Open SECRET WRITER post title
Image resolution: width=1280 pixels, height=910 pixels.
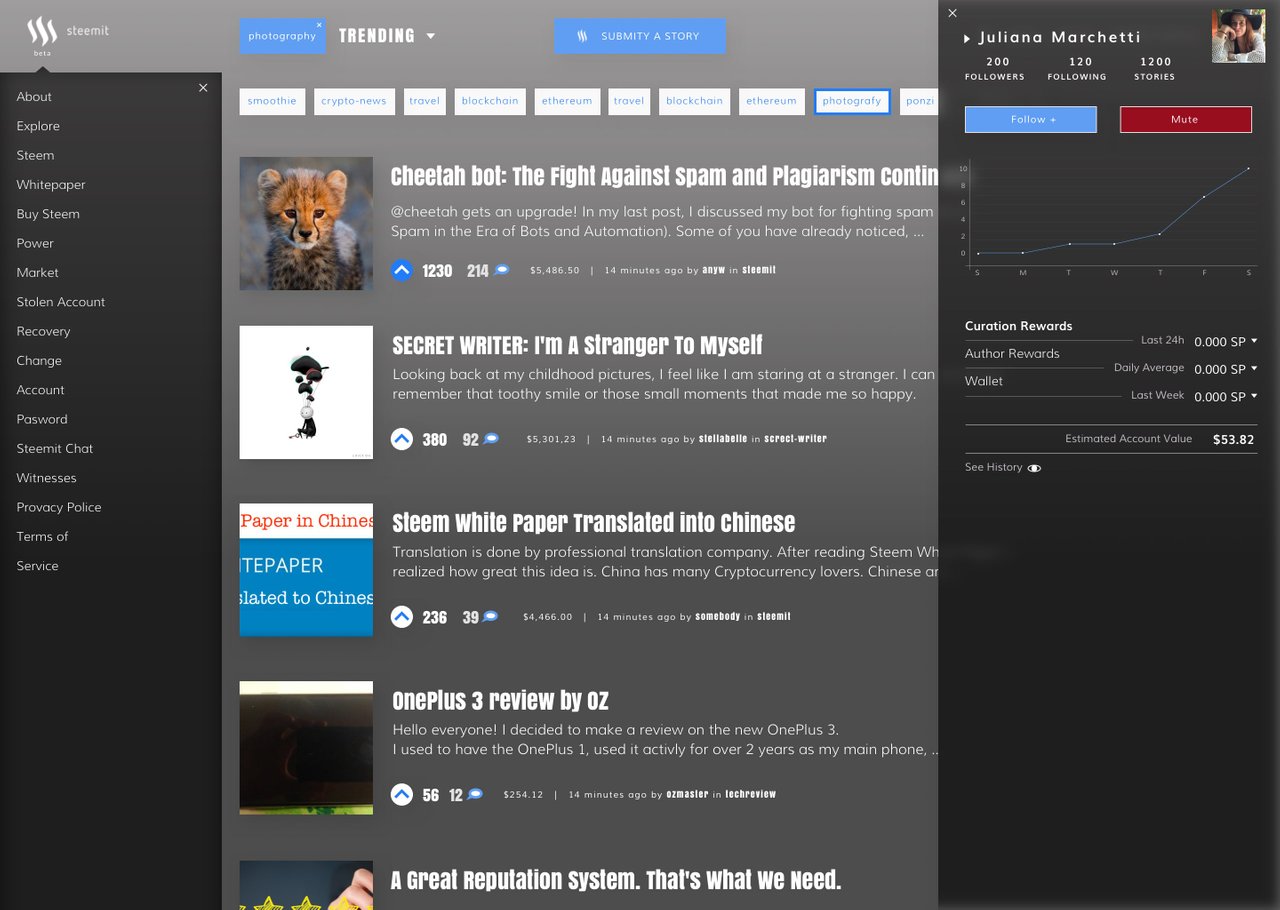point(577,346)
